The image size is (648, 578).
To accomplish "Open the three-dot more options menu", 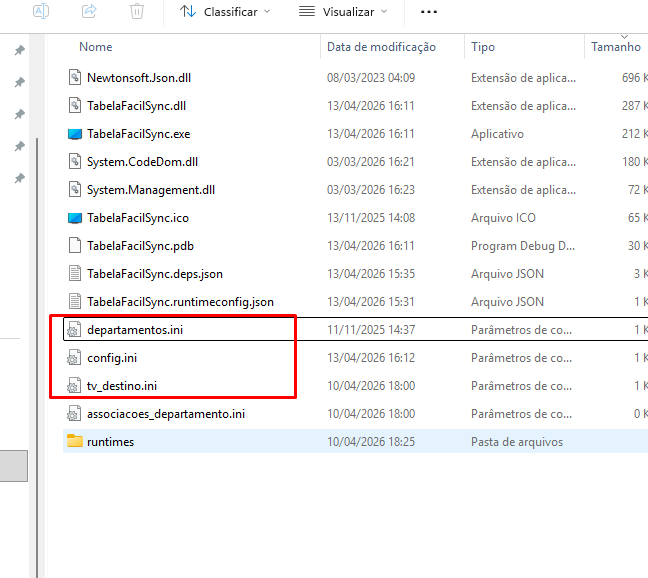I will pos(429,12).
